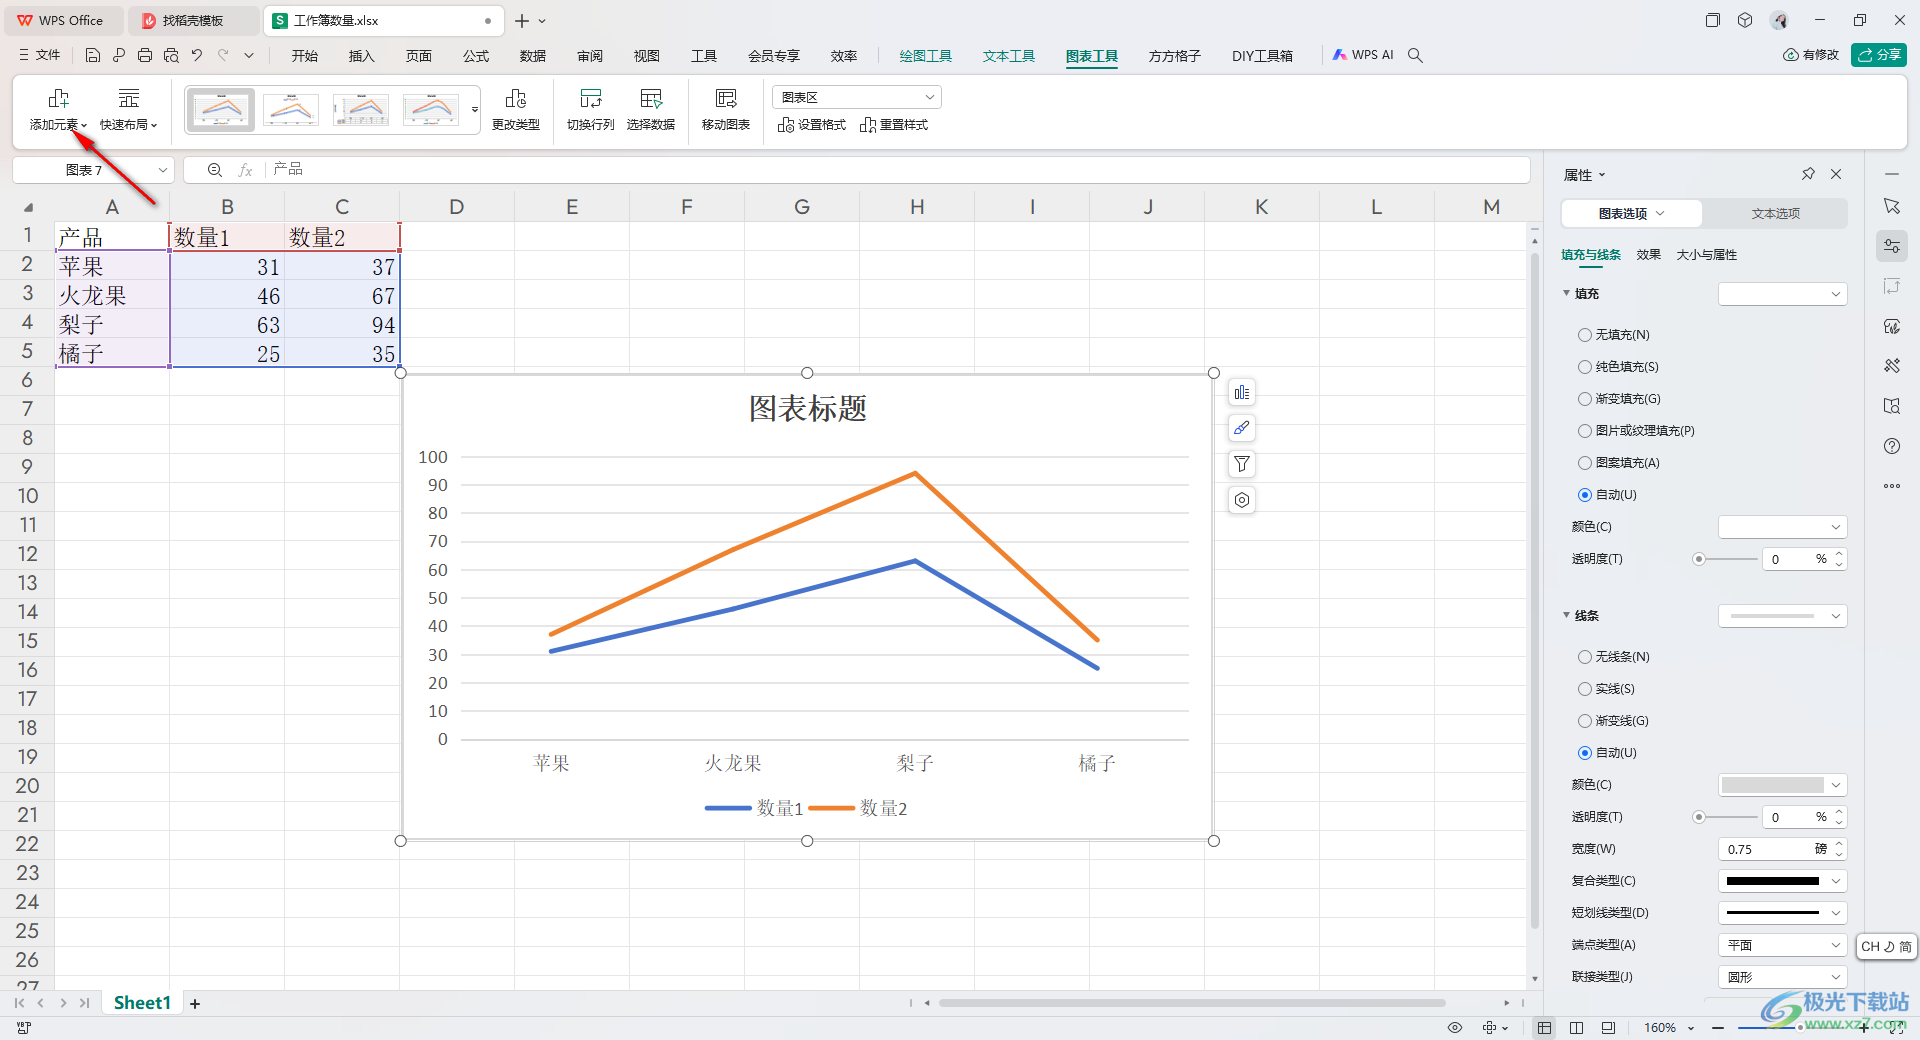The image size is (1920, 1040).
Task: Select Pattern Fill (图案填充) option
Action: [x=1585, y=463]
